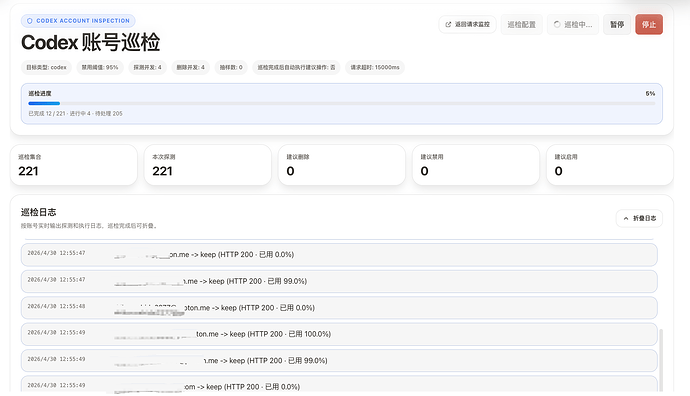Click the 巡检集合 221 card
Image resolution: width=690 pixels, height=396 pixels.
[73, 165]
